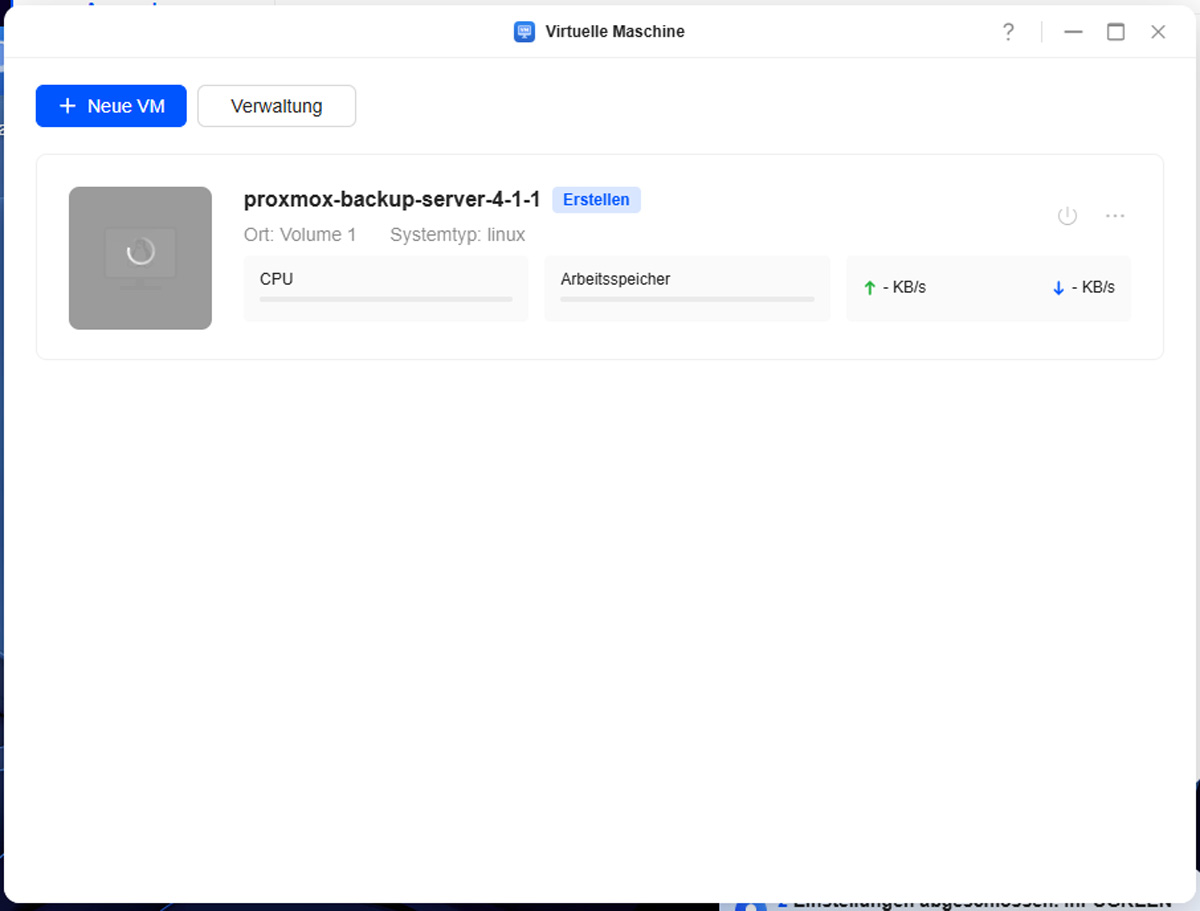
Task: Click the loading spinner on VM thumbnail
Action: (x=140, y=252)
